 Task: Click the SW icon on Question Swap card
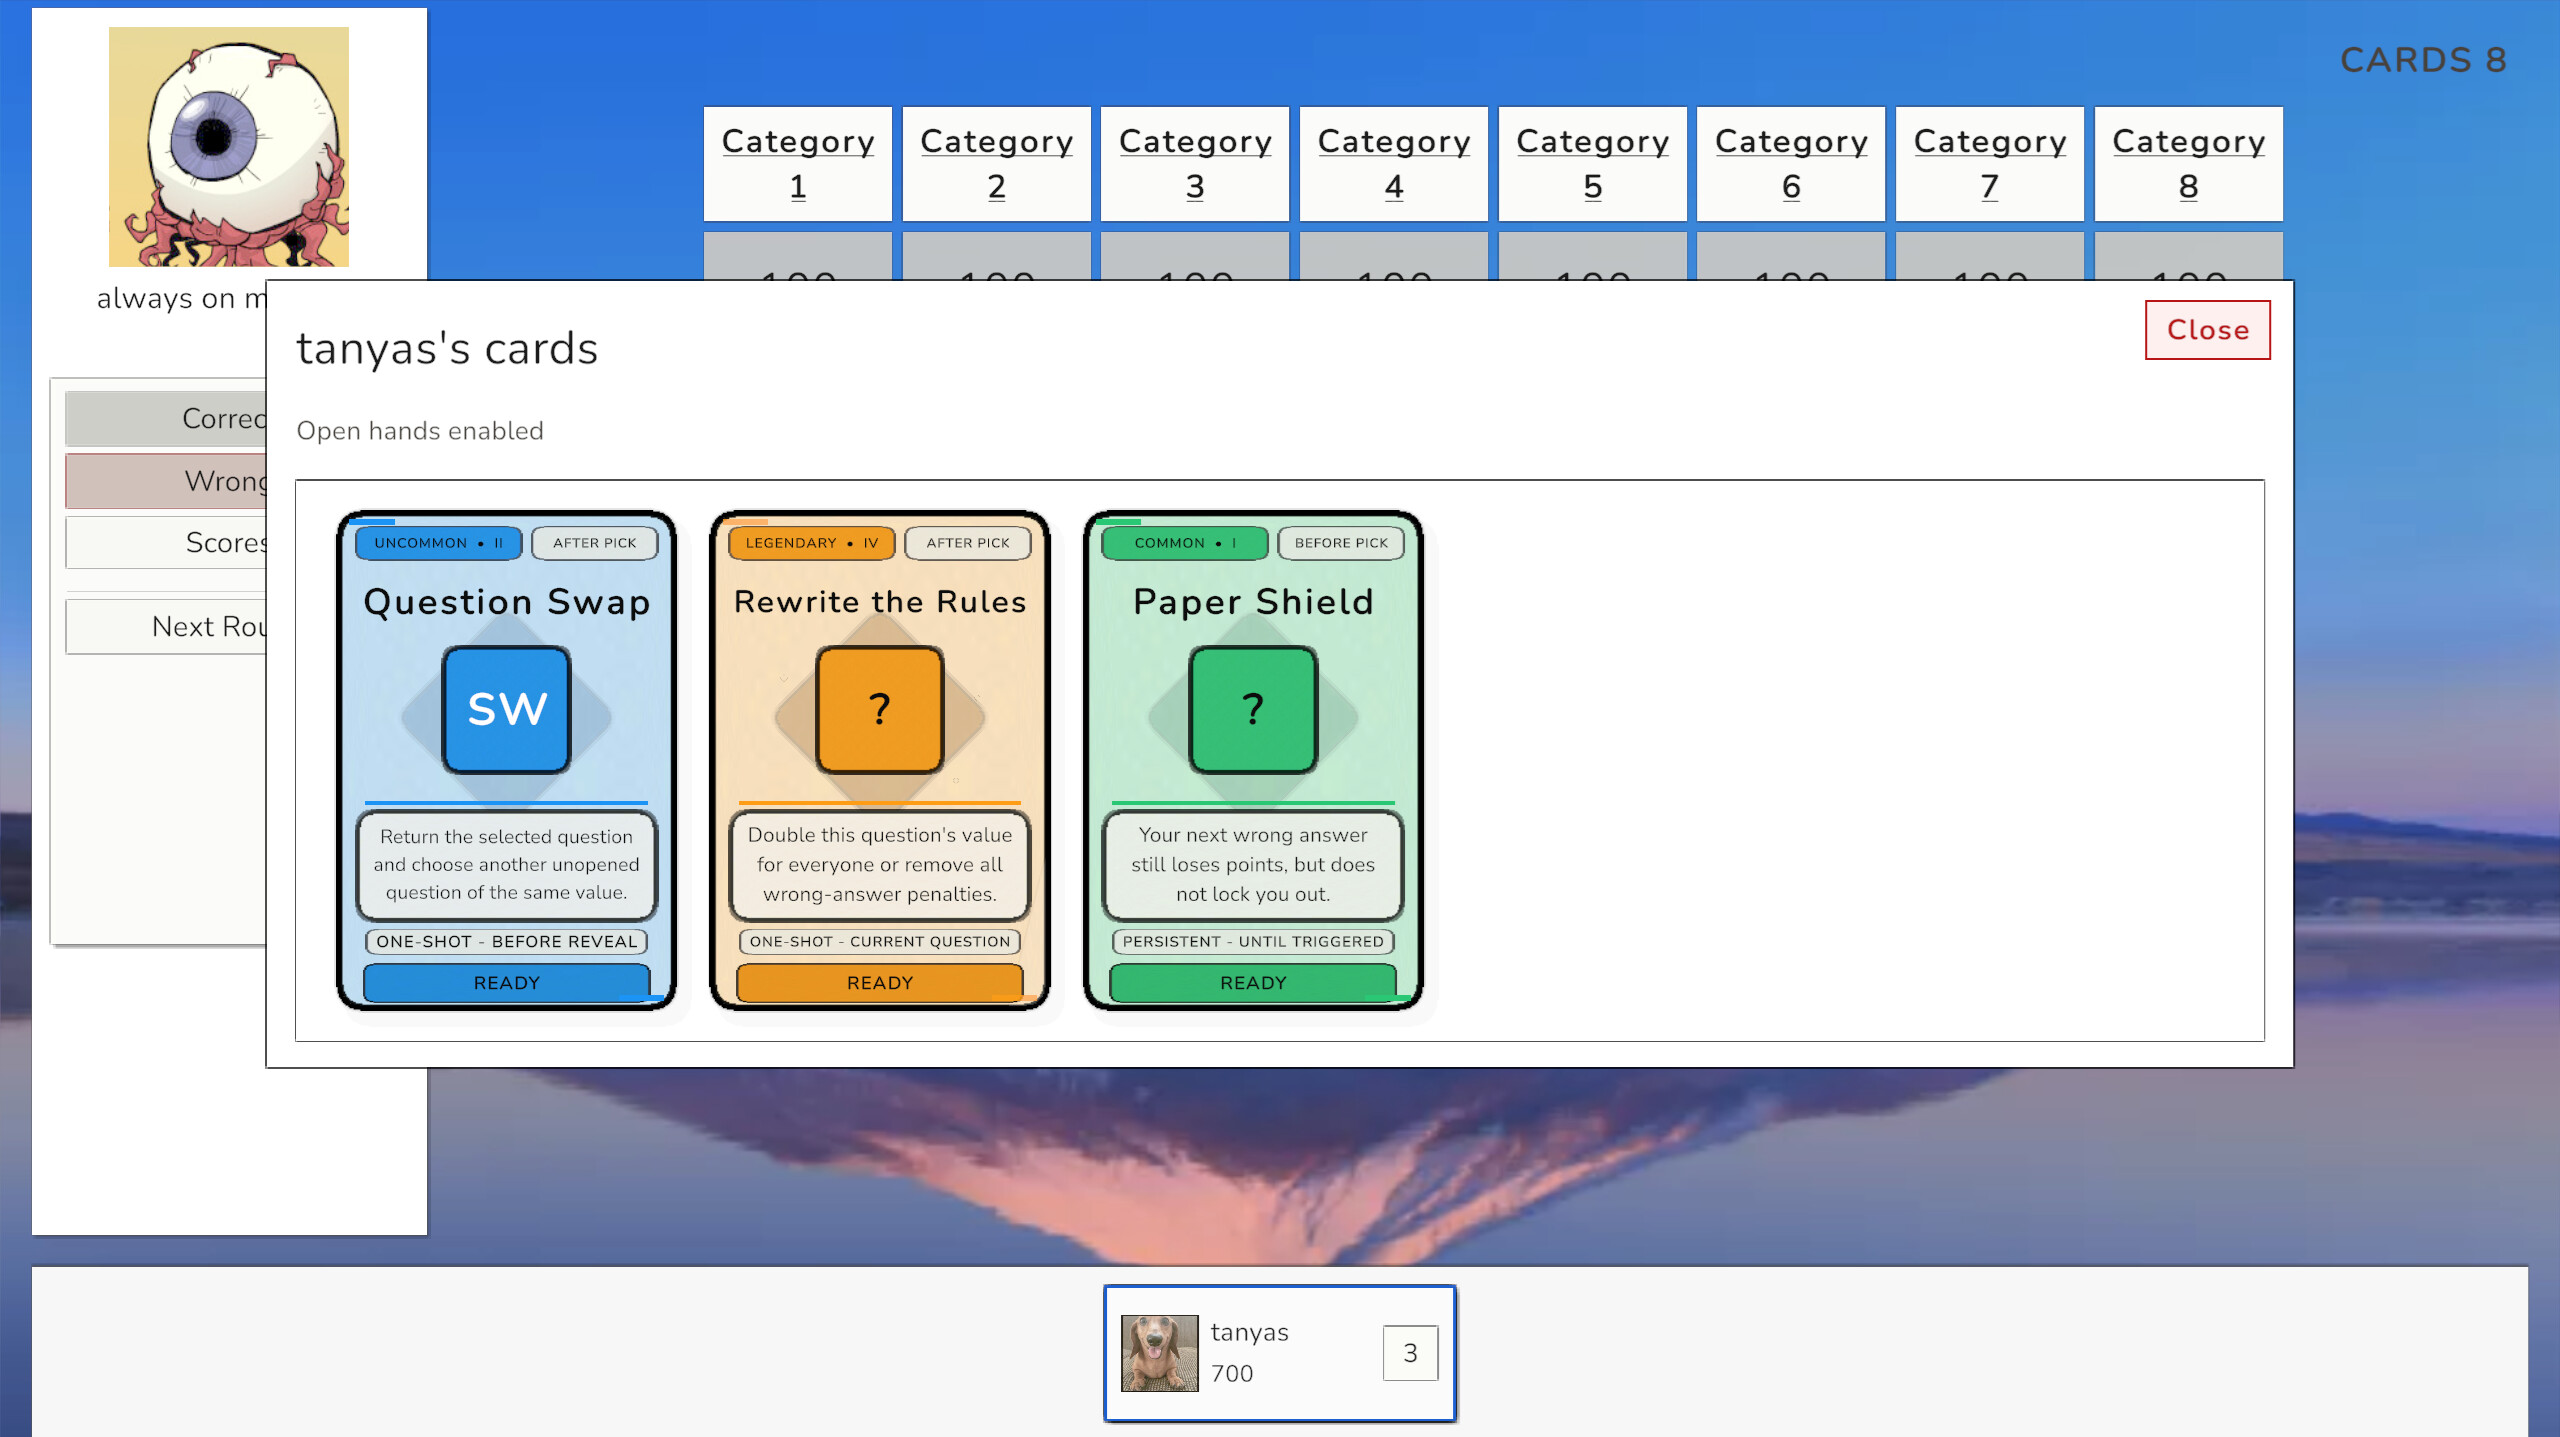click(x=507, y=710)
